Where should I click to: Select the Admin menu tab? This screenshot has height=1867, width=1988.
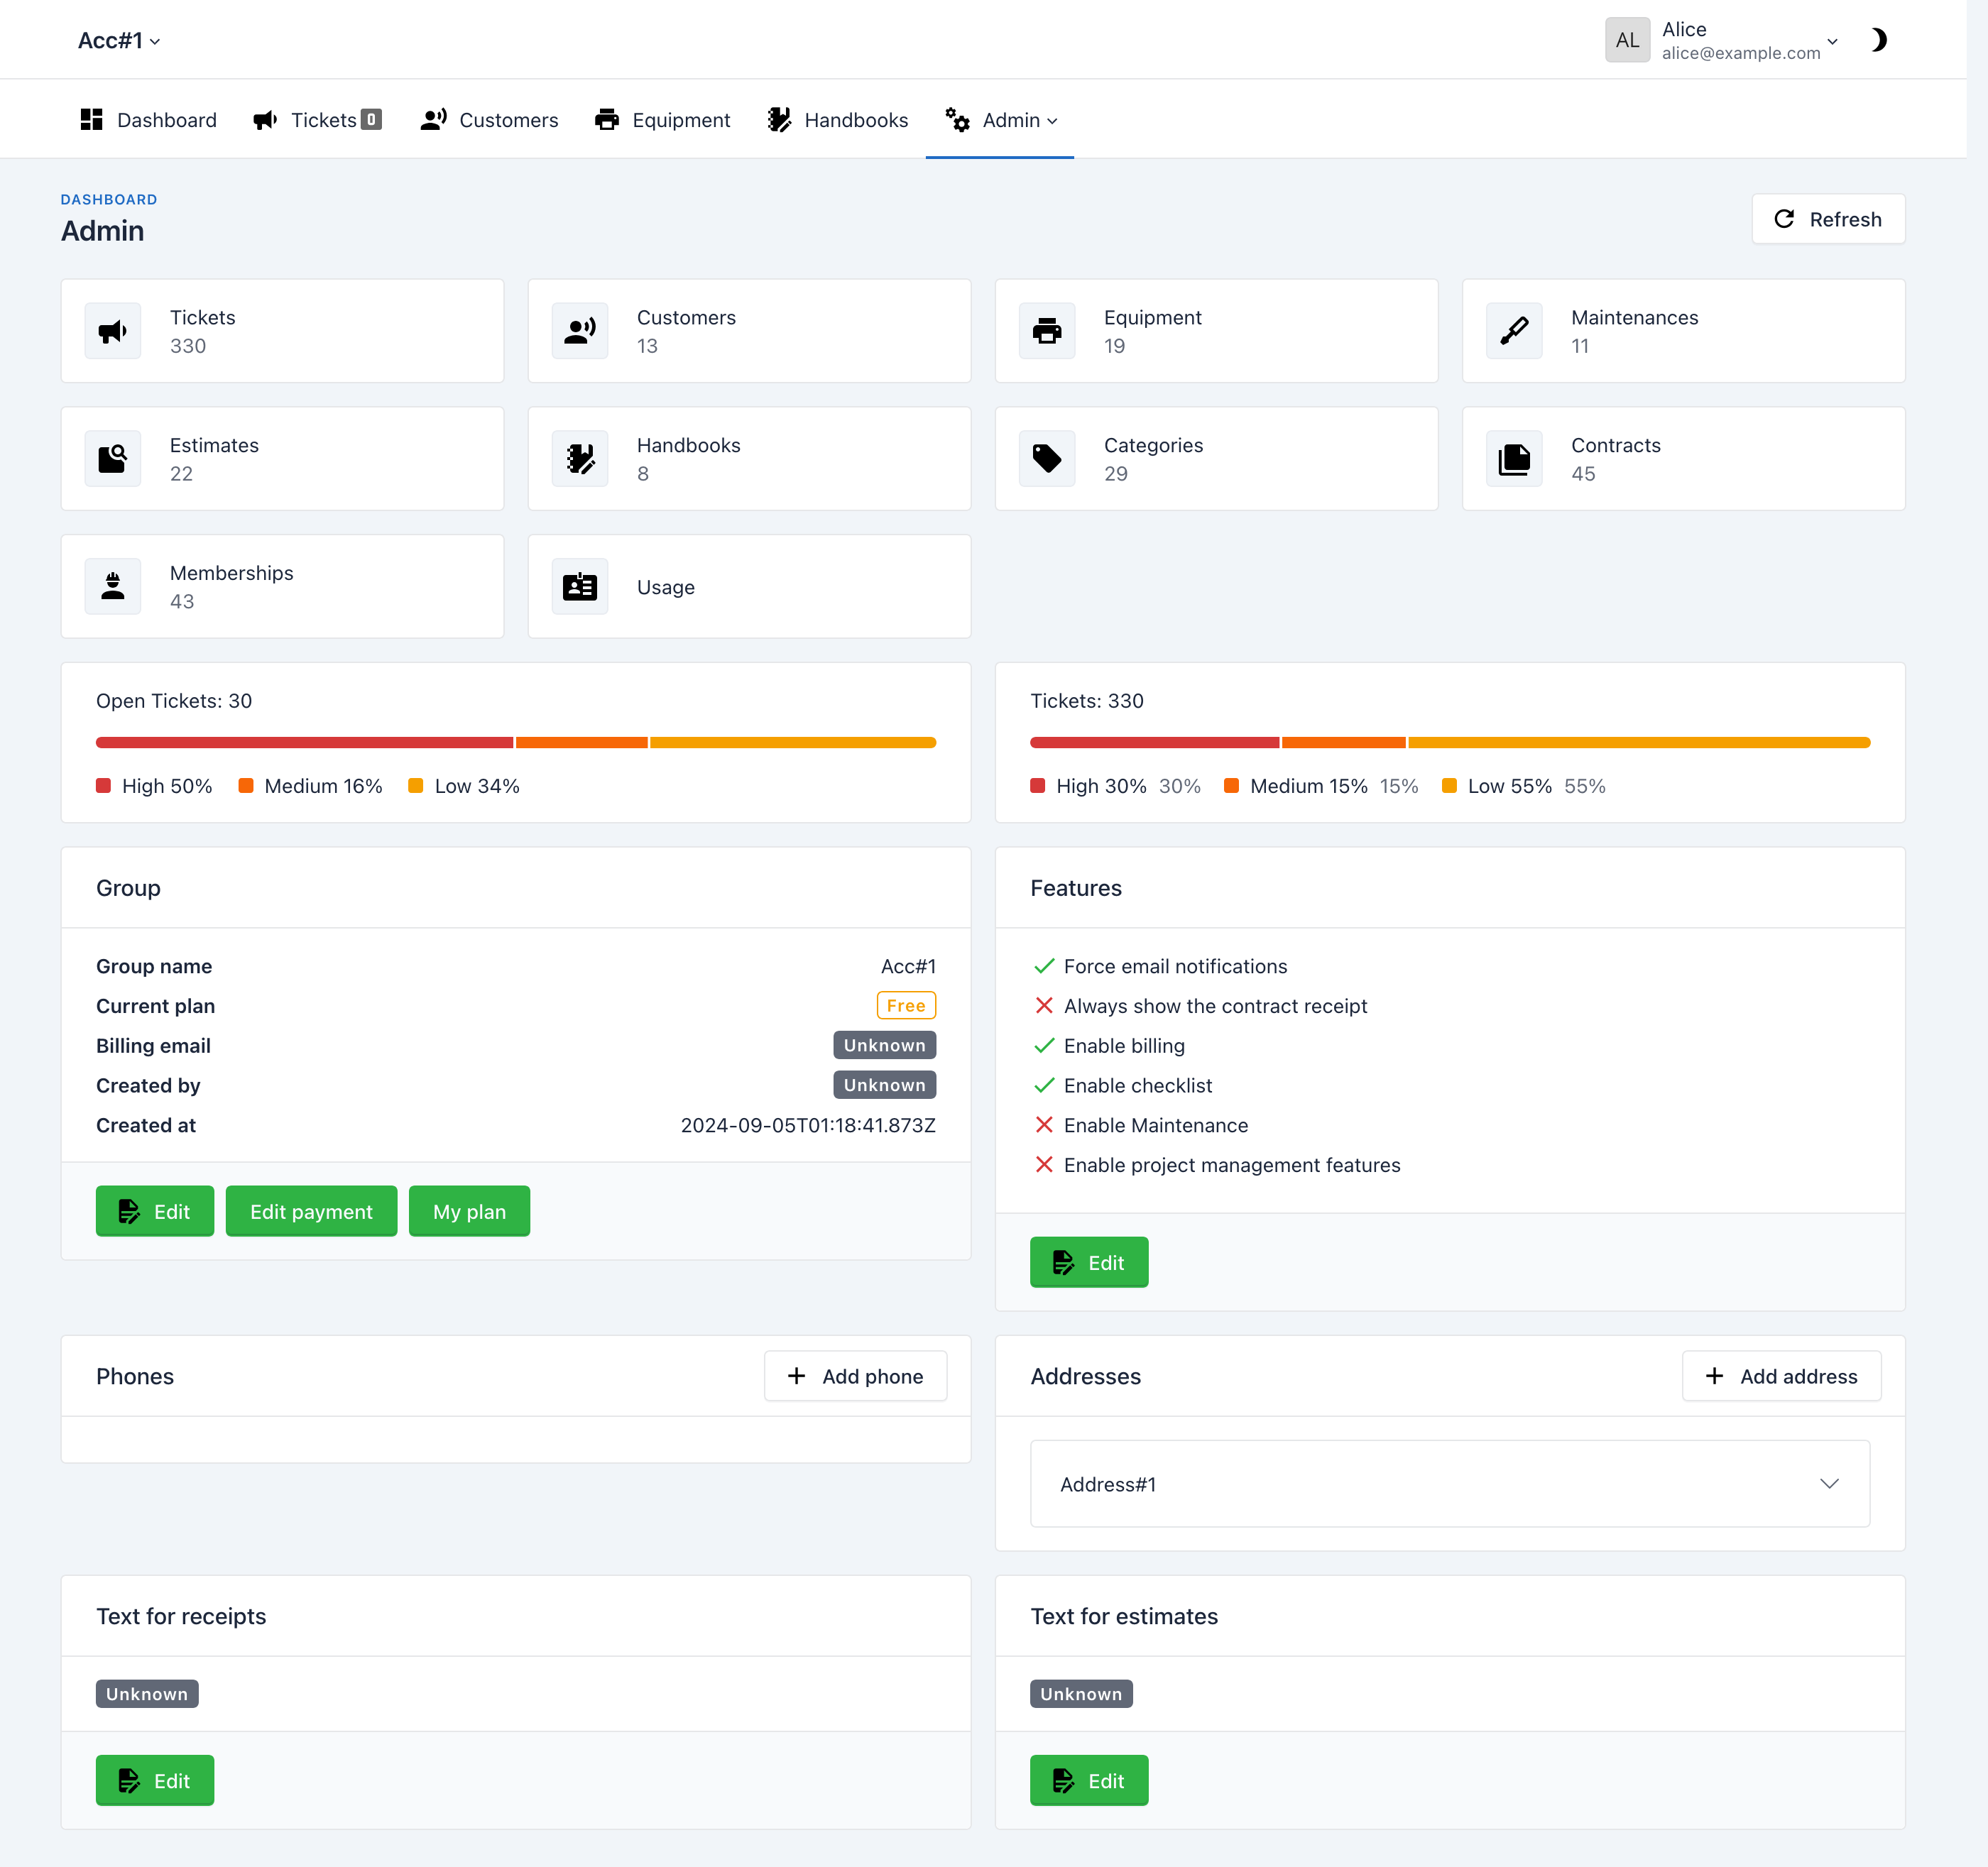coord(1000,119)
